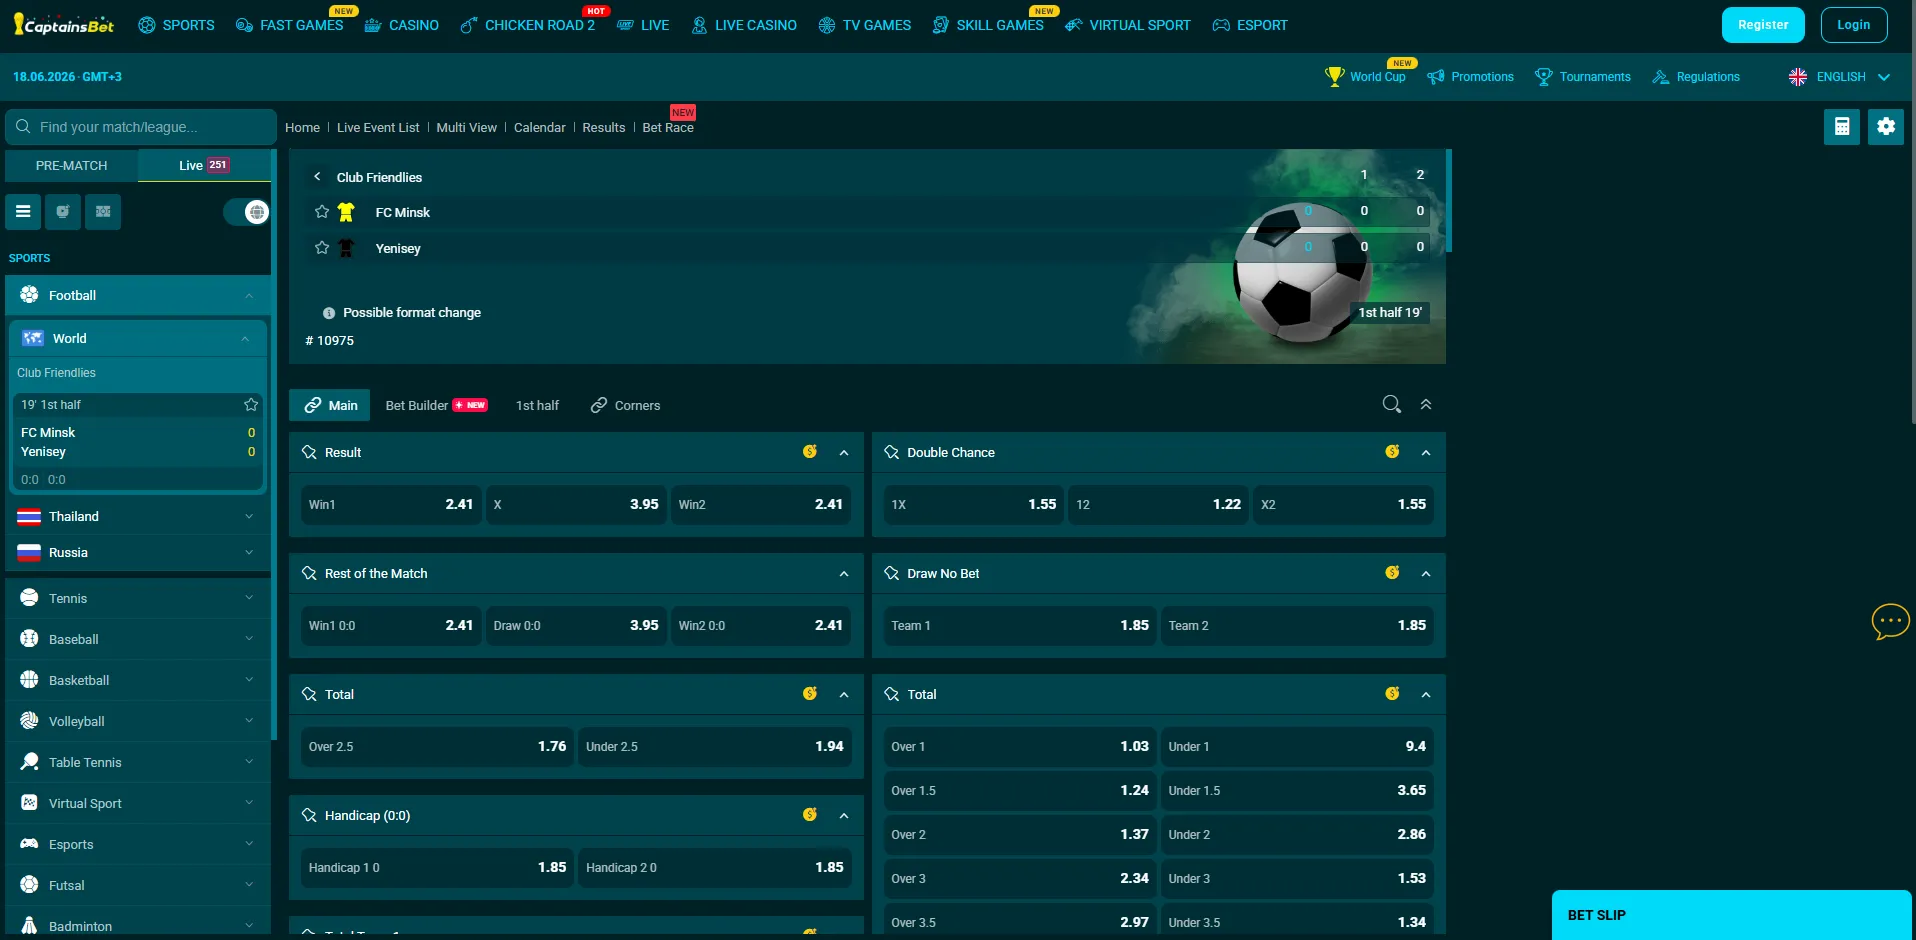The image size is (1916, 940).
Task: Bet on 1X at 1.55
Action: click(x=974, y=505)
